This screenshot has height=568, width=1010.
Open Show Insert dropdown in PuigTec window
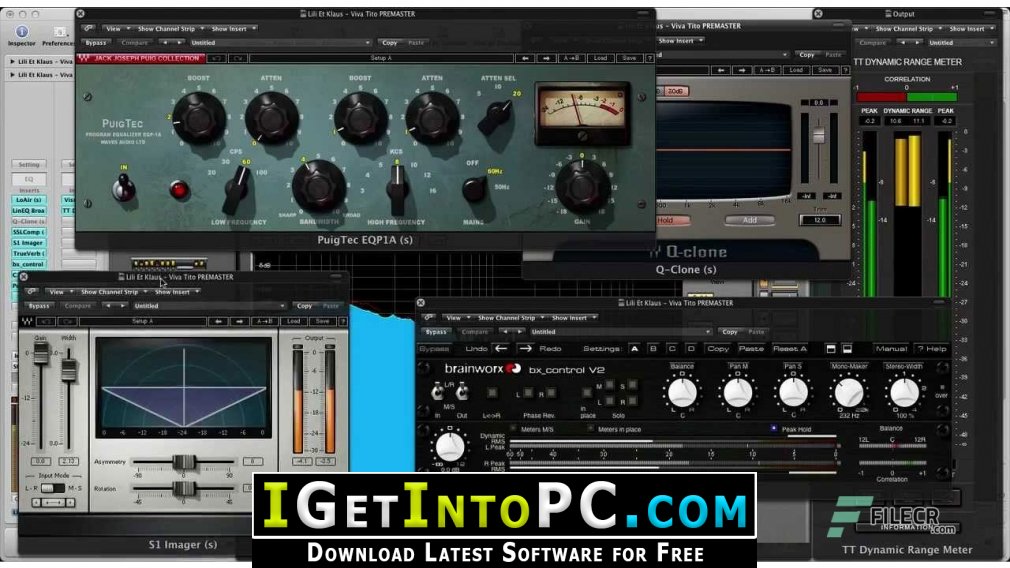(x=233, y=28)
